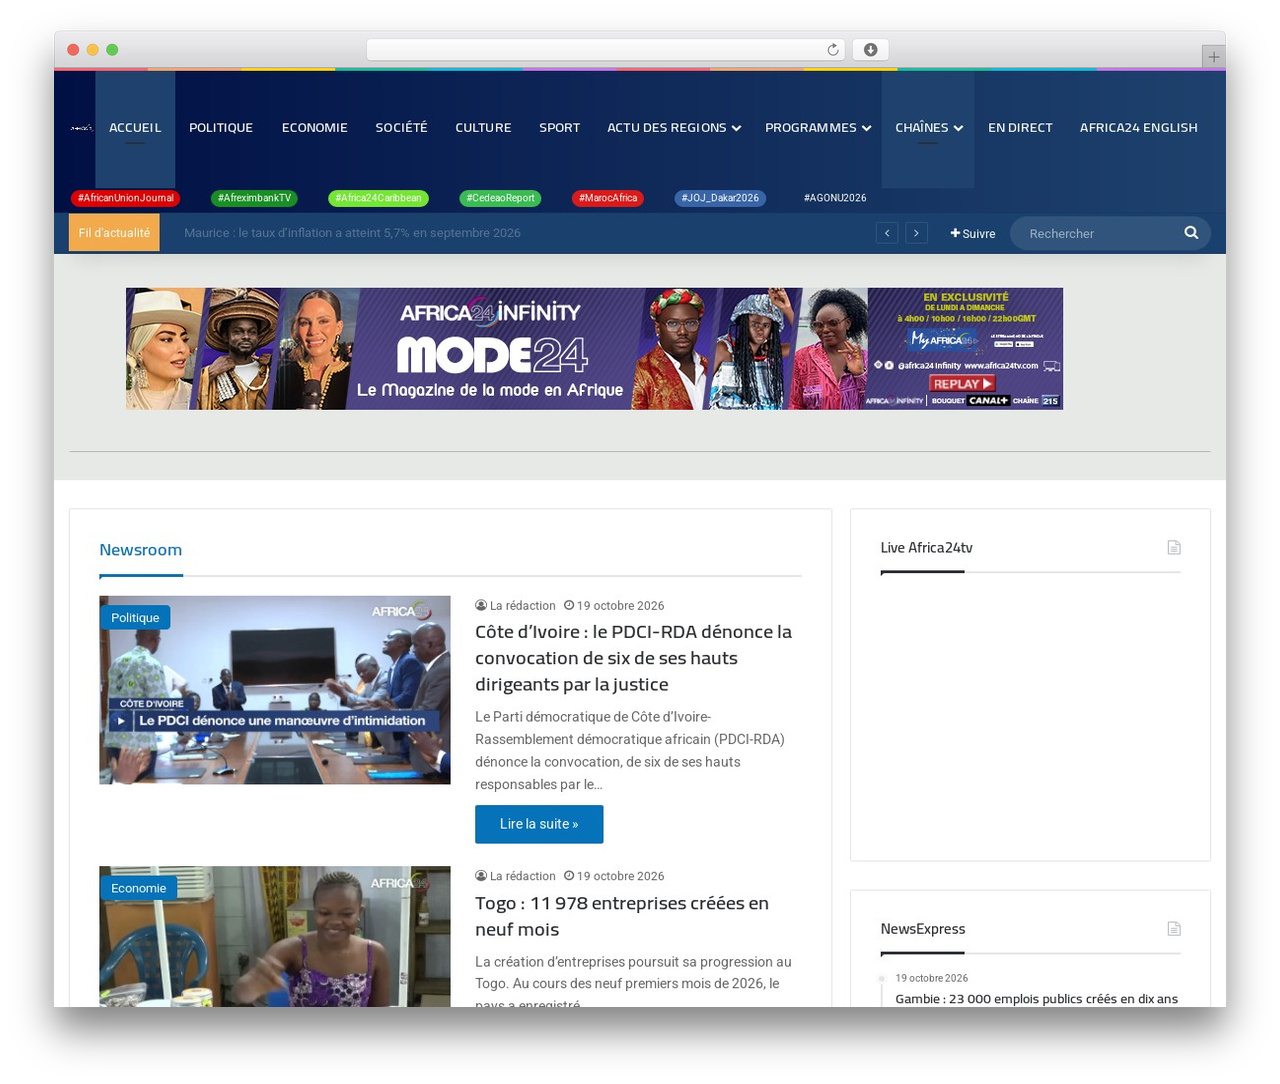The width and height of the screenshot is (1280, 1084).
Task: Open the Sport section
Action: 560,128
